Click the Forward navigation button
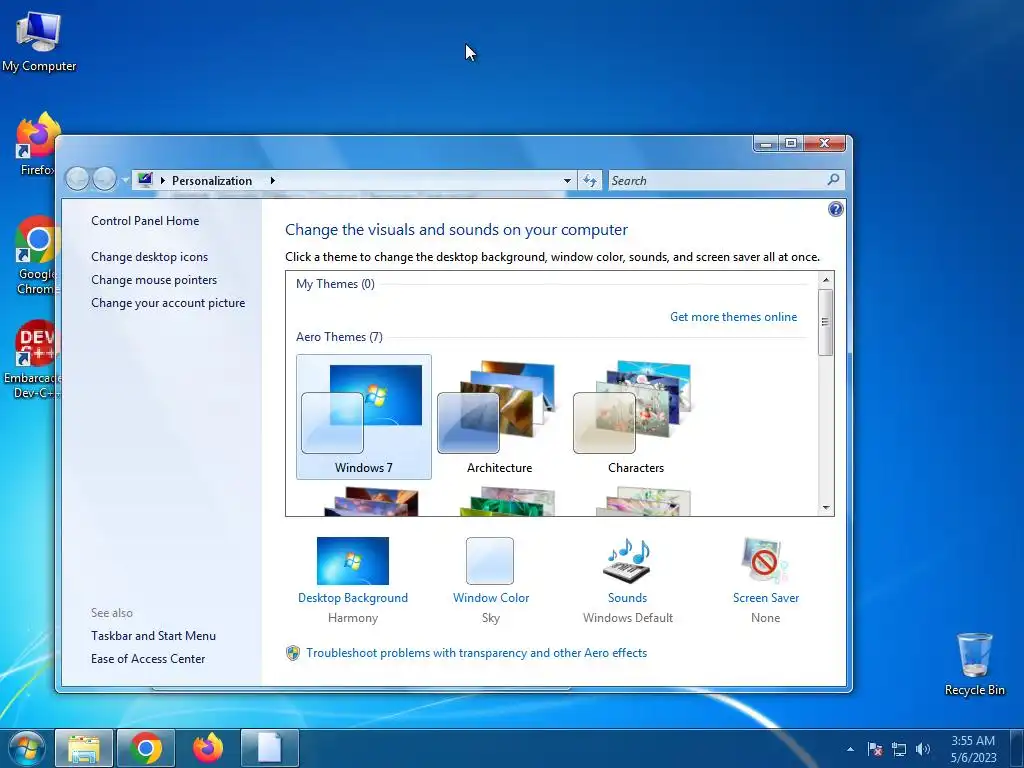 104,178
